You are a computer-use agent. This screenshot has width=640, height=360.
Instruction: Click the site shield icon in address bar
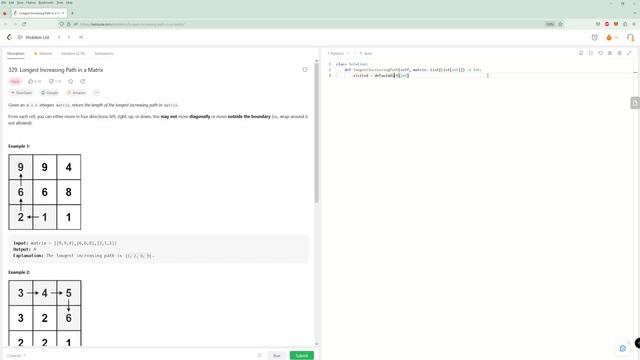pos(62,24)
